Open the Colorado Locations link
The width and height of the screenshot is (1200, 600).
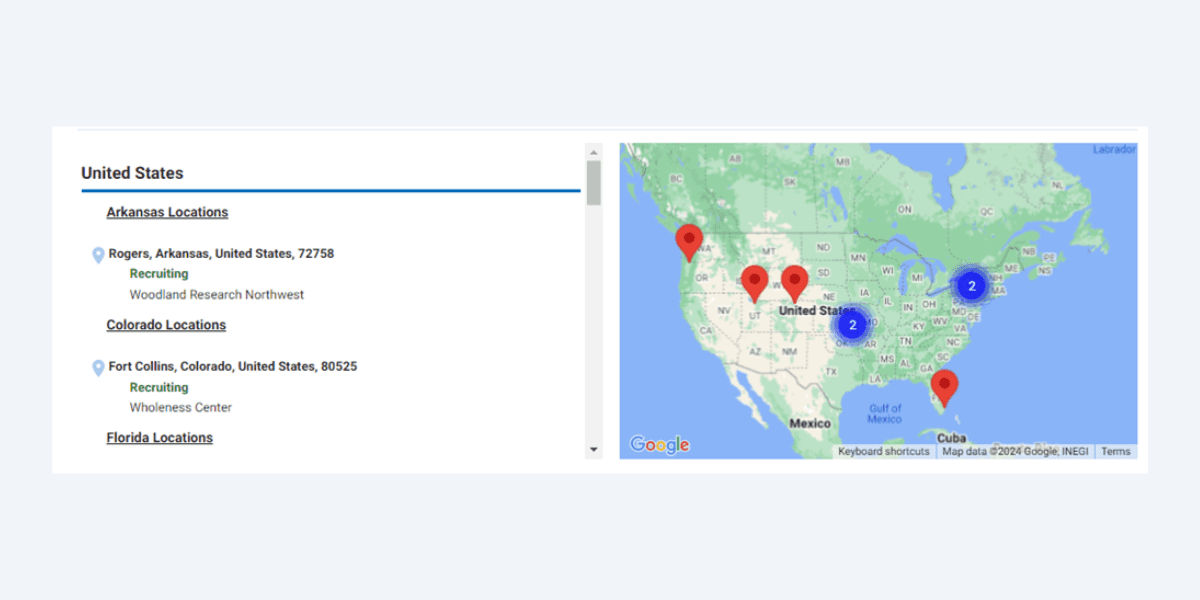point(166,325)
